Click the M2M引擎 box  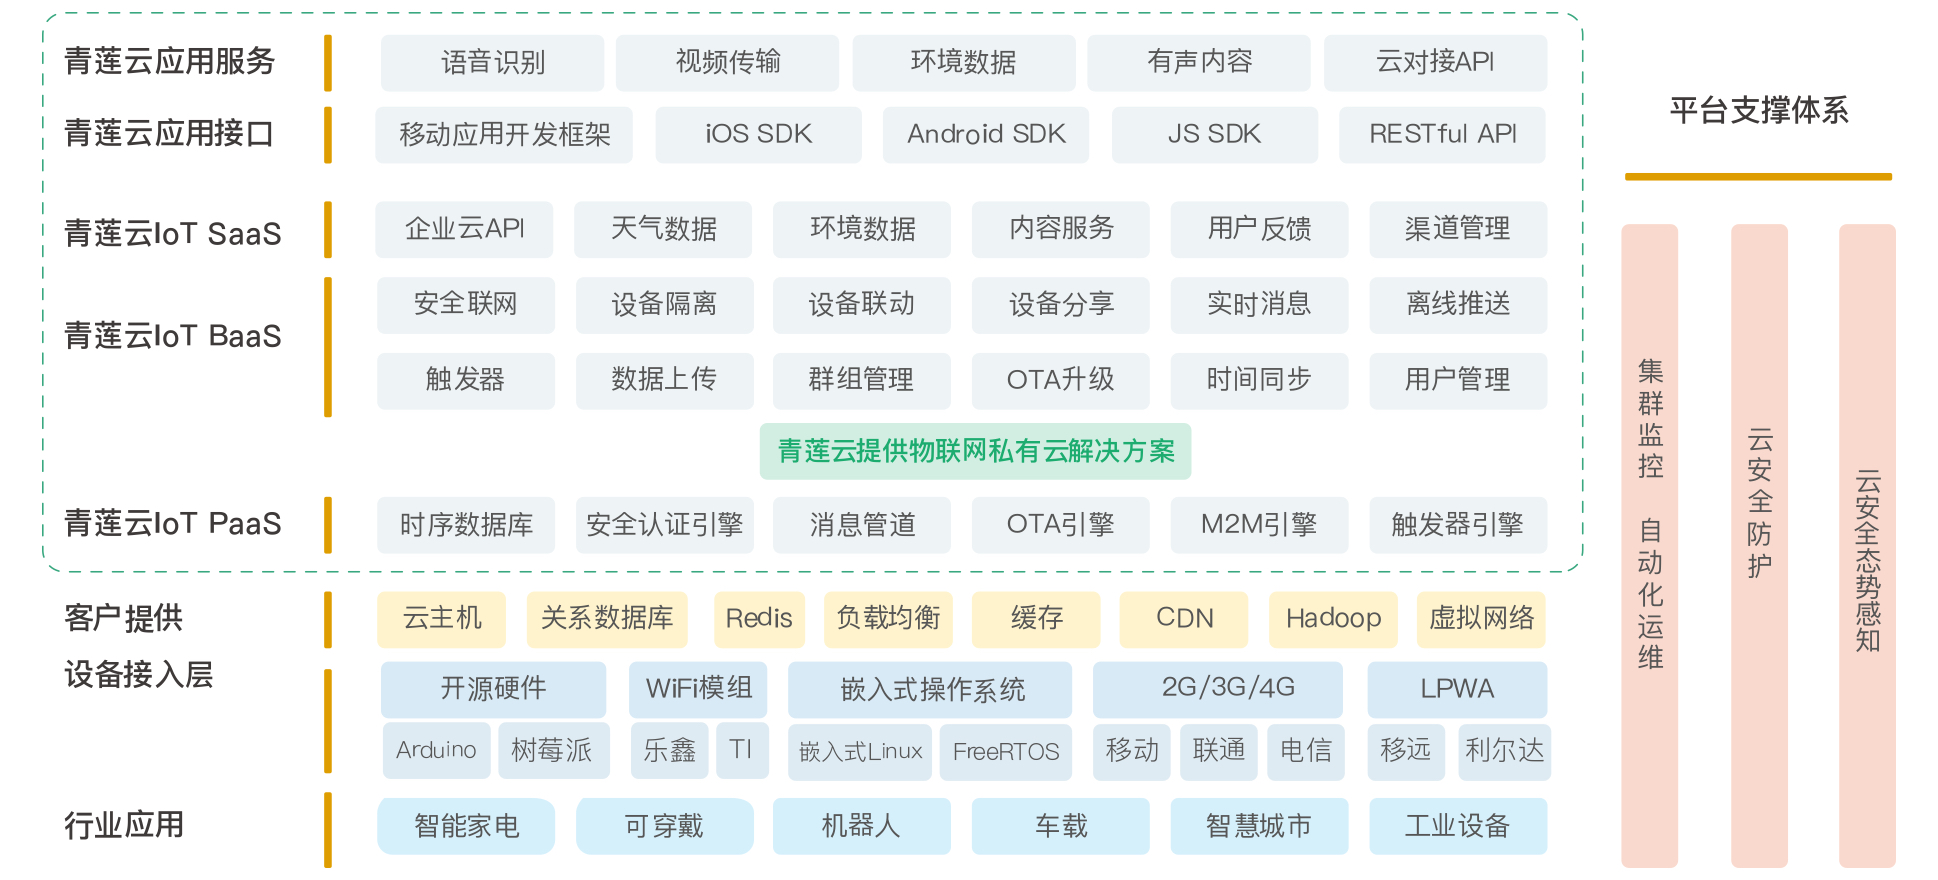point(1258,525)
